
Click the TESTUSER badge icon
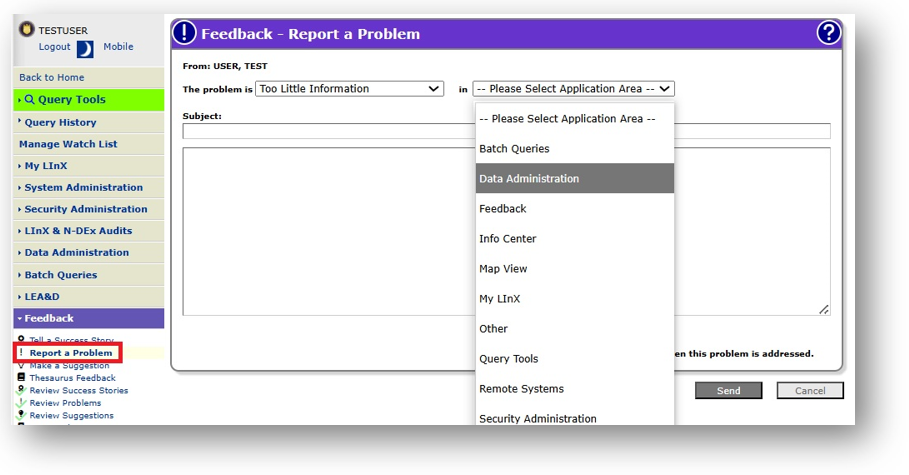[27, 29]
